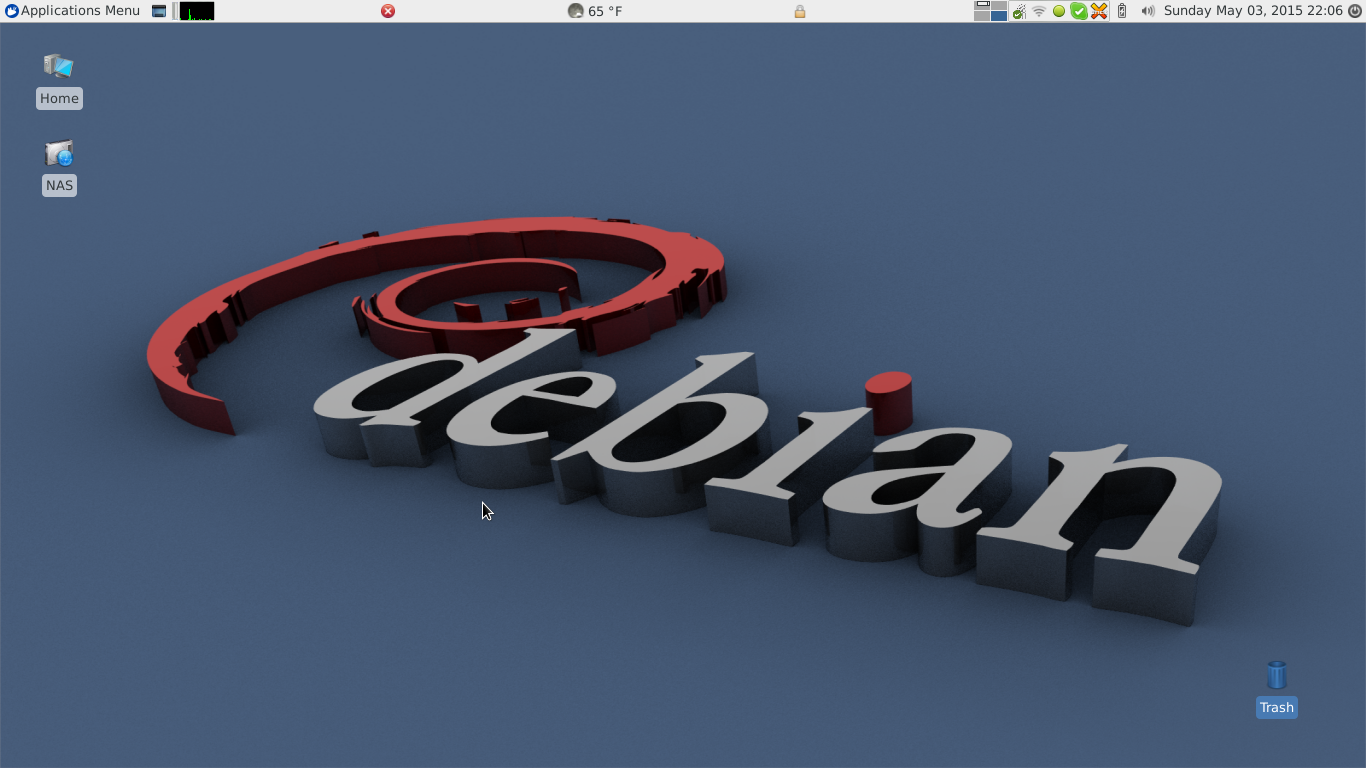This screenshot has width=1366, height=768.
Task: Open the 65 °F weather applet
Action: [595, 11]
